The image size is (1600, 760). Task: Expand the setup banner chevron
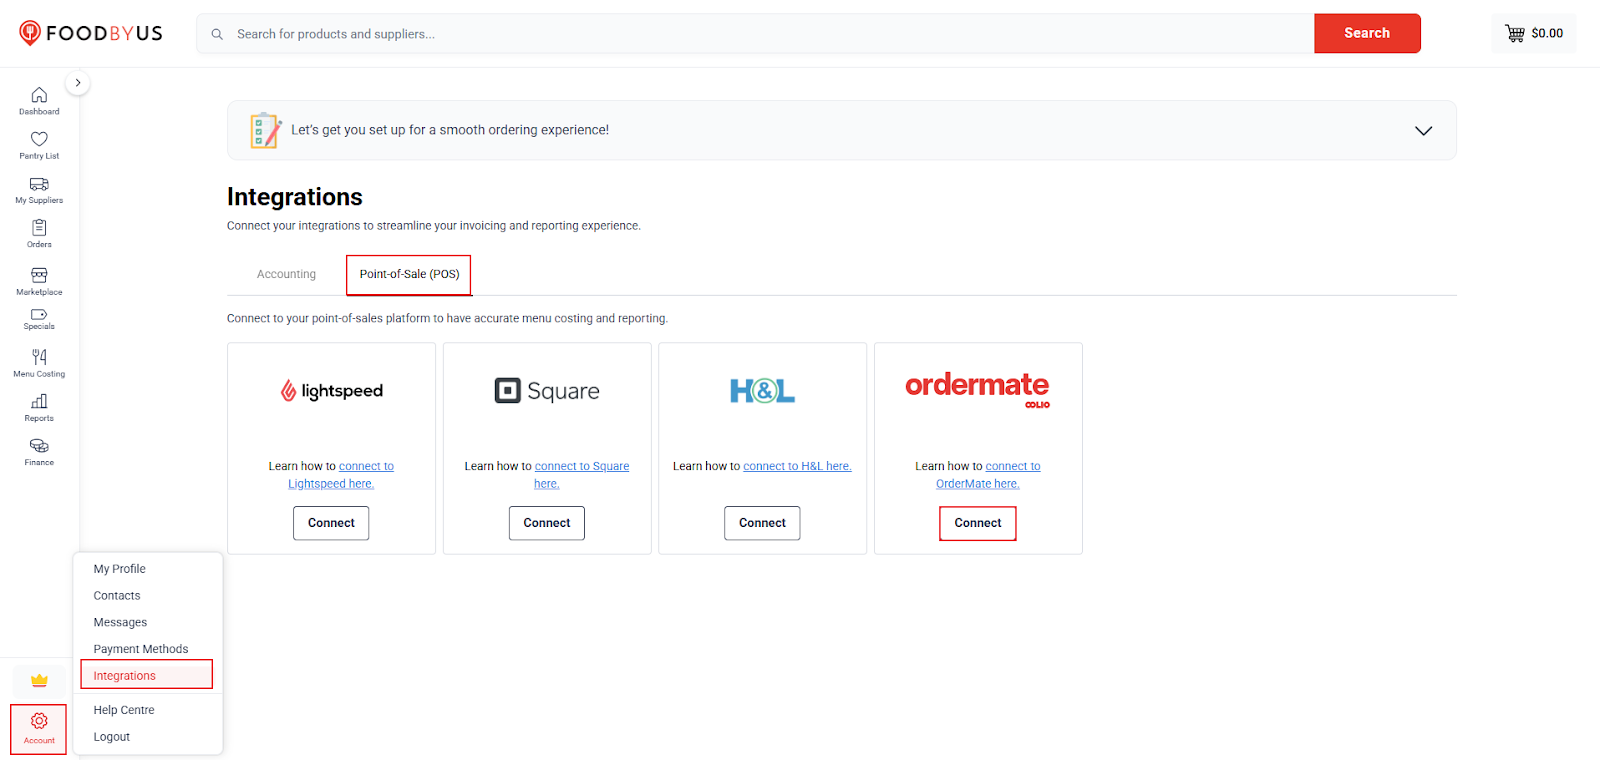(1423, 131)
